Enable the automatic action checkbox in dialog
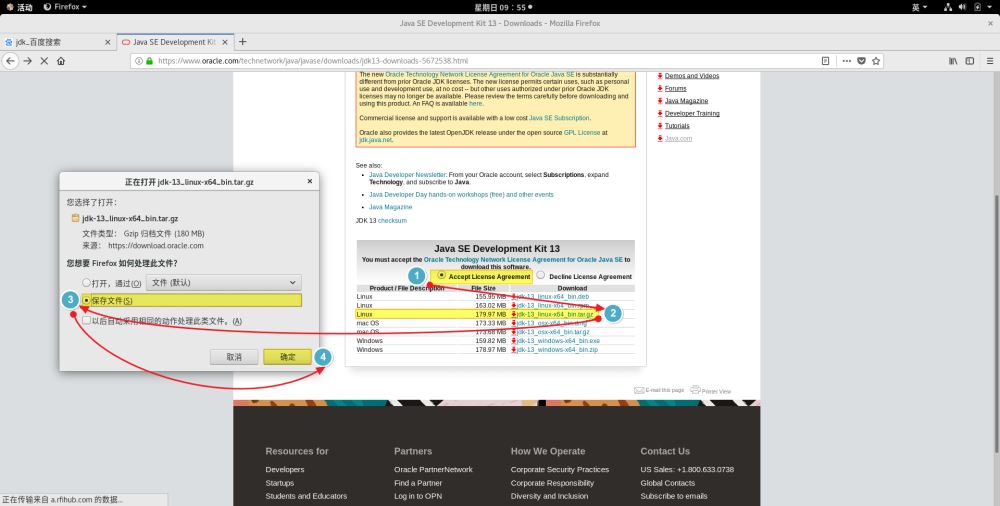Image resolution: width=1000 pixels, height=506 pixels. (85, 321)
